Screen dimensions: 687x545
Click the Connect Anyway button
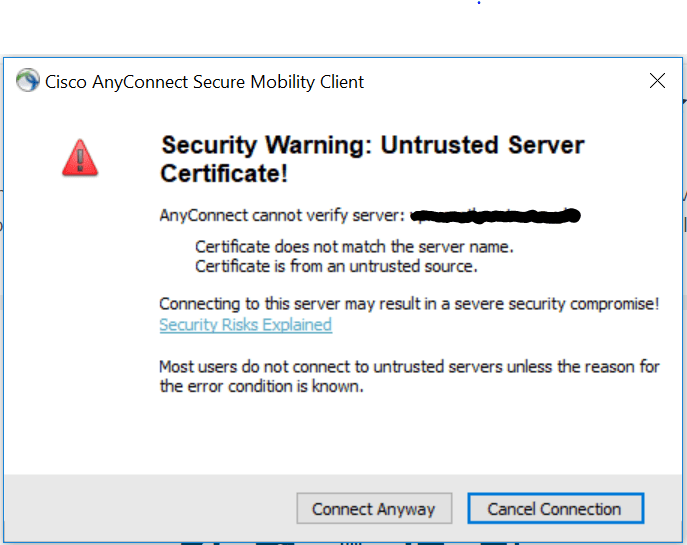click(374, 508)
